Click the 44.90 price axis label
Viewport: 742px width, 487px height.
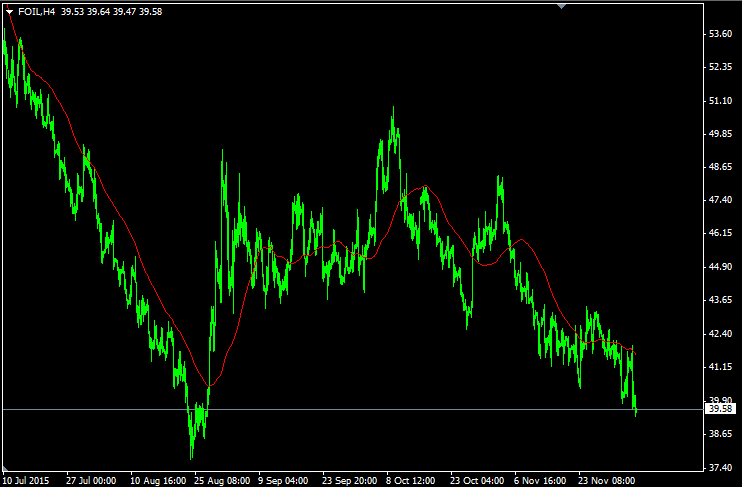(x=720, y=267)
